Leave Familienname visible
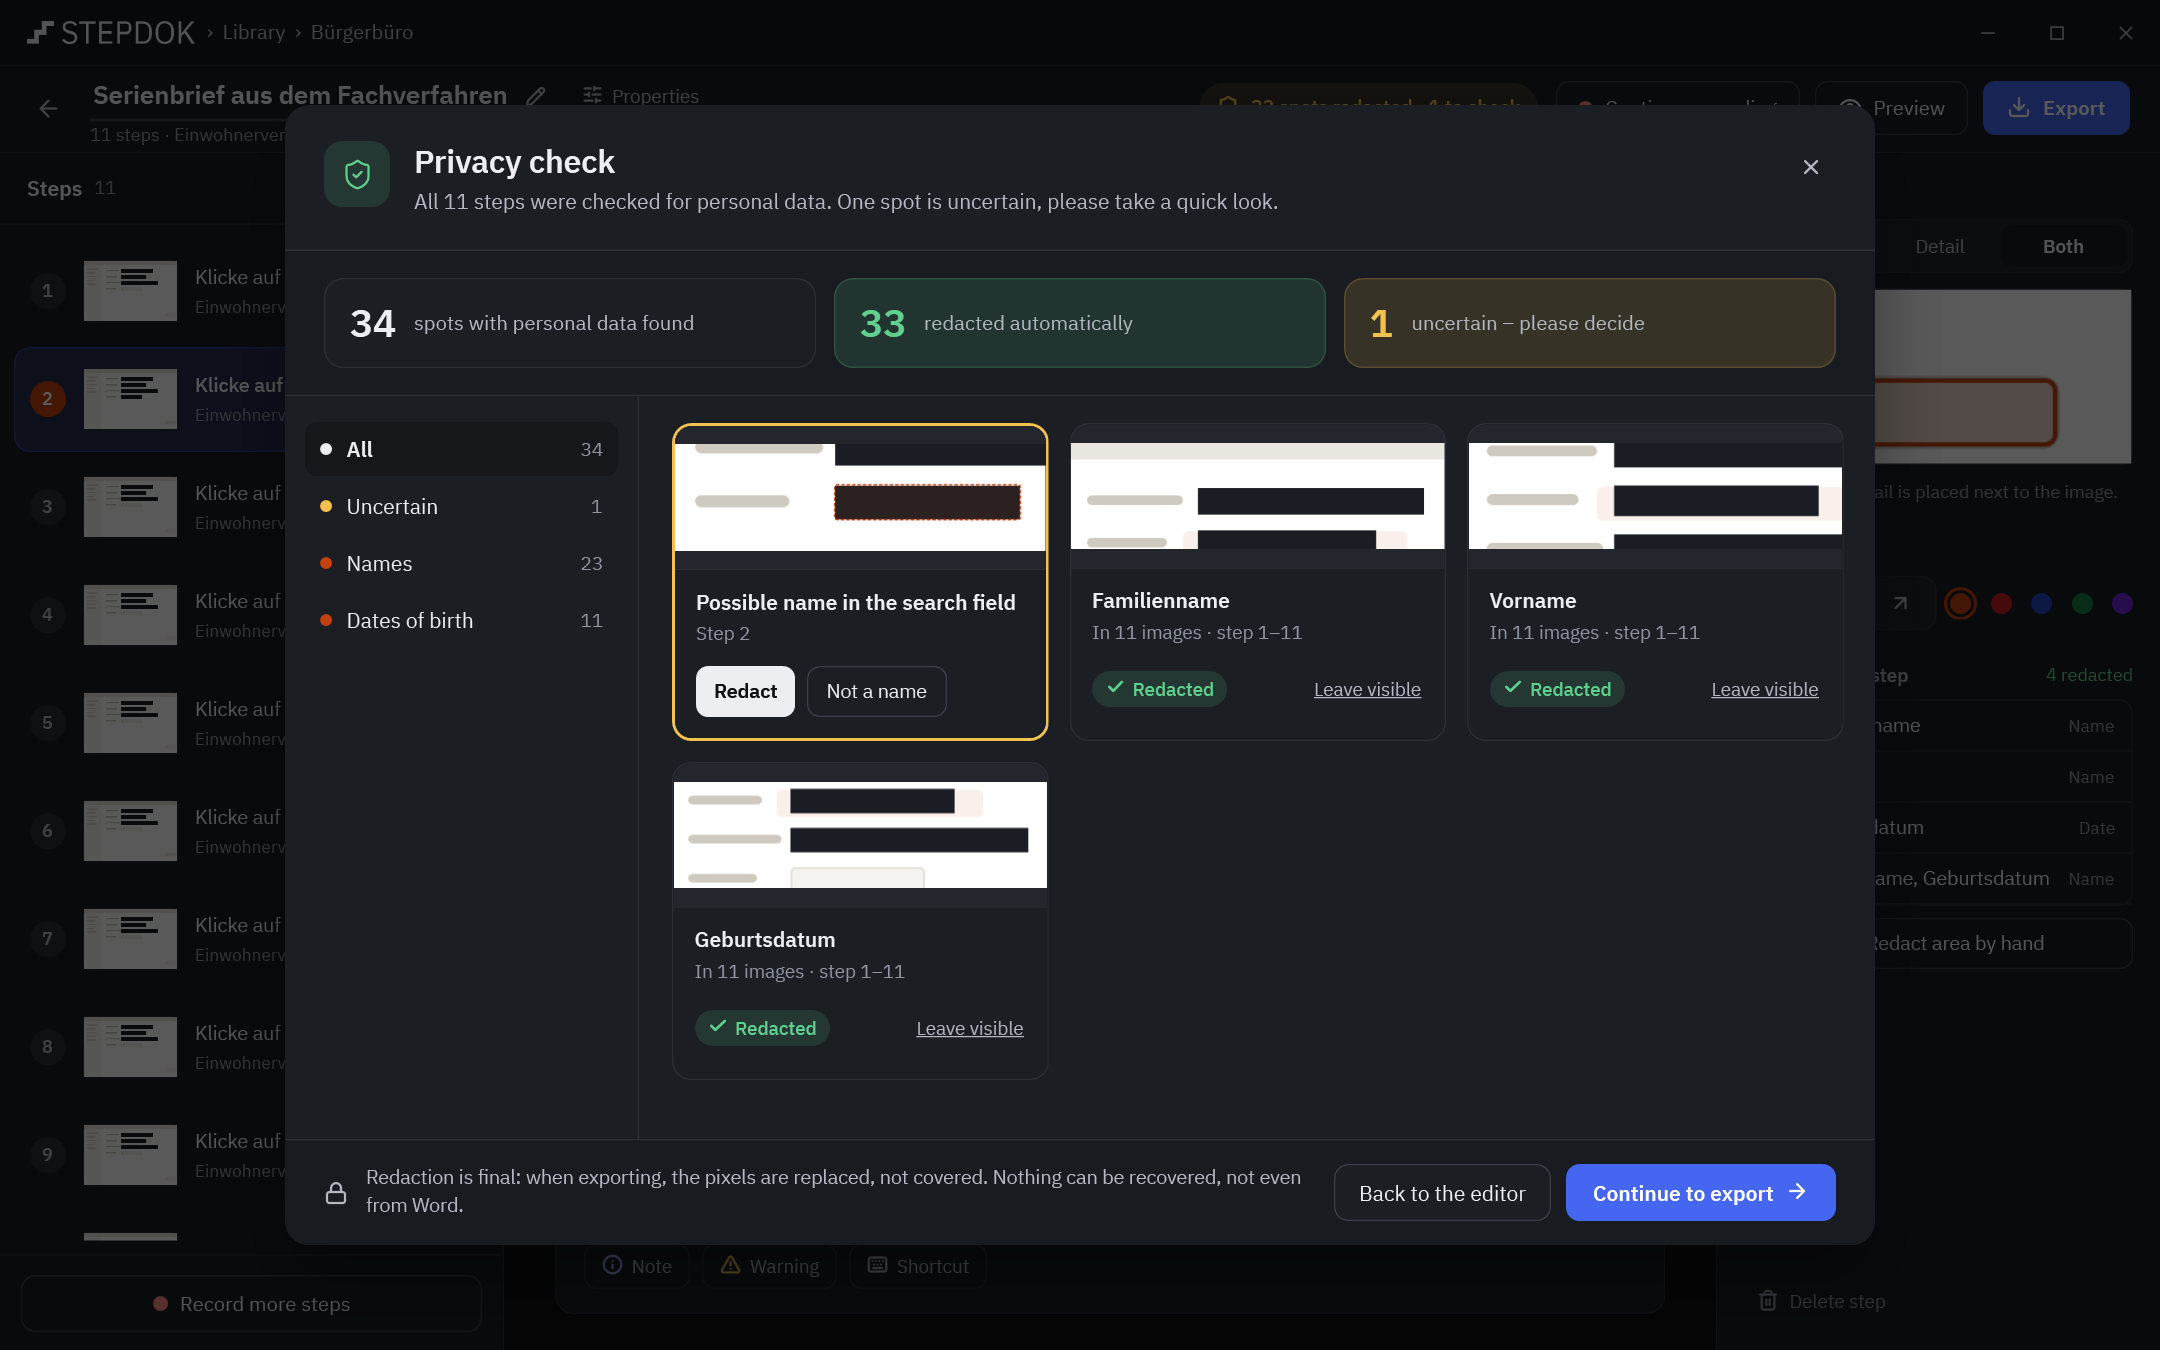This screenshot has width=2160, height=1350. tap(1367, 689)
